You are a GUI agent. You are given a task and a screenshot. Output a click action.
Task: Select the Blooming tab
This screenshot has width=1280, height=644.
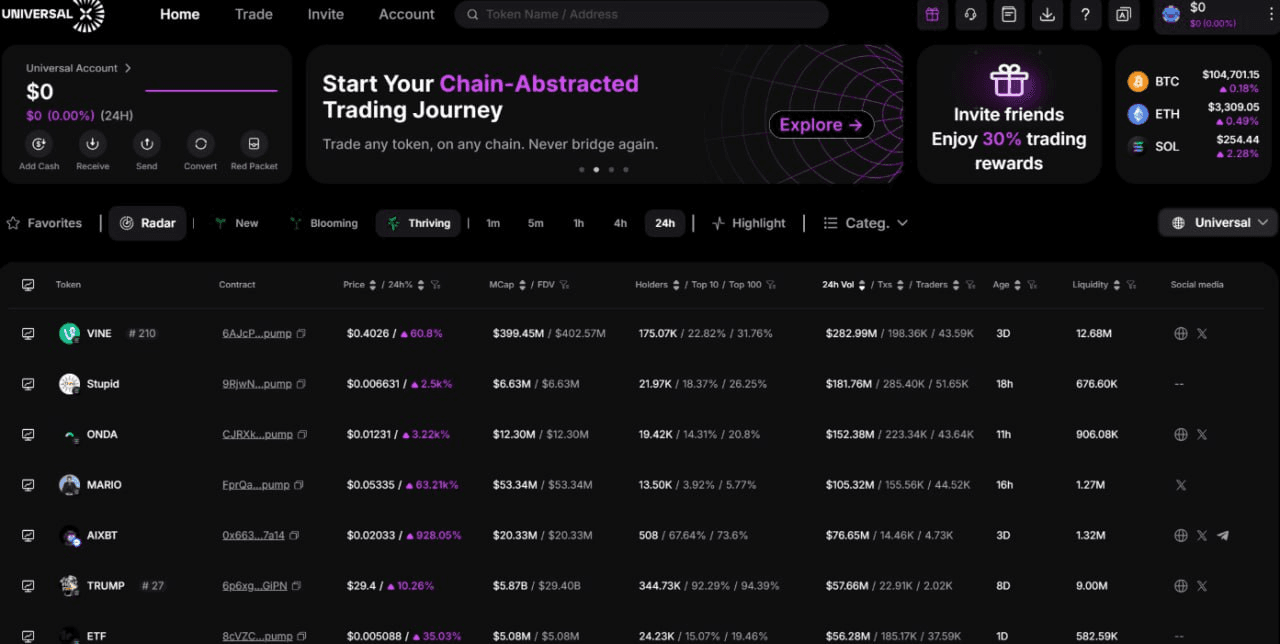point(324,223)
